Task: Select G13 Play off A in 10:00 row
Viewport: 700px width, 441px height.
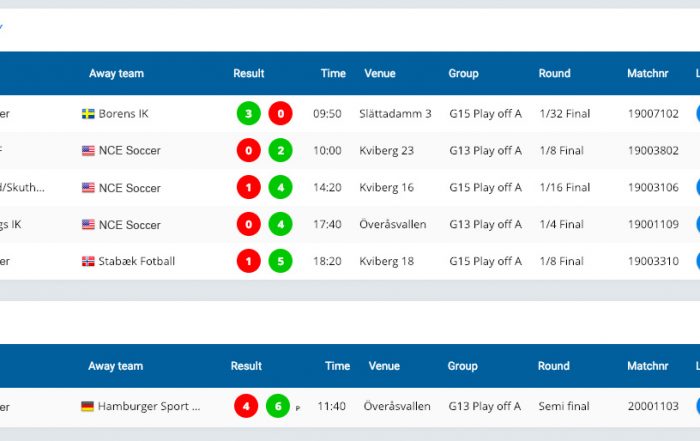Action: [486, 151]
